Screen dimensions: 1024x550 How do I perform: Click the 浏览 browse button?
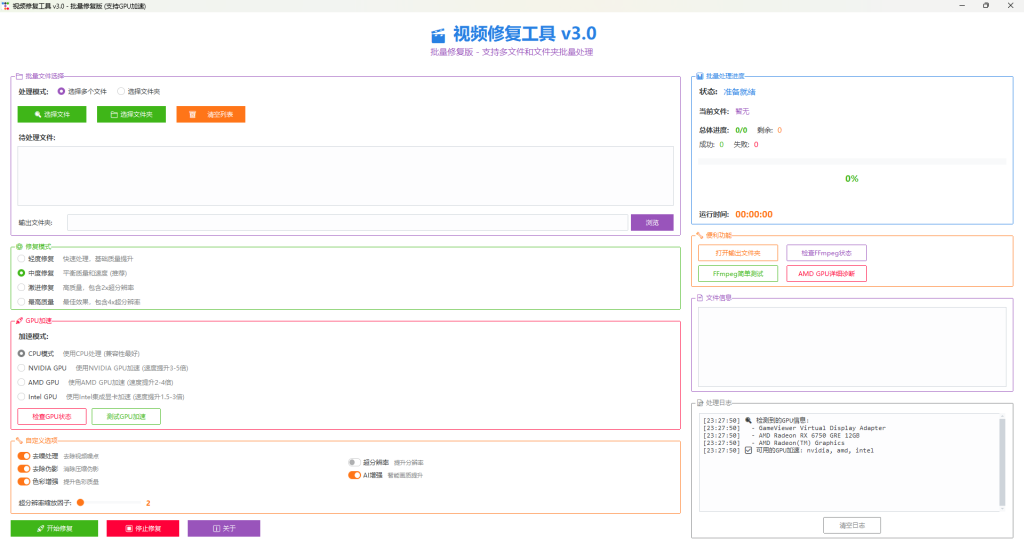pos(652,223)
